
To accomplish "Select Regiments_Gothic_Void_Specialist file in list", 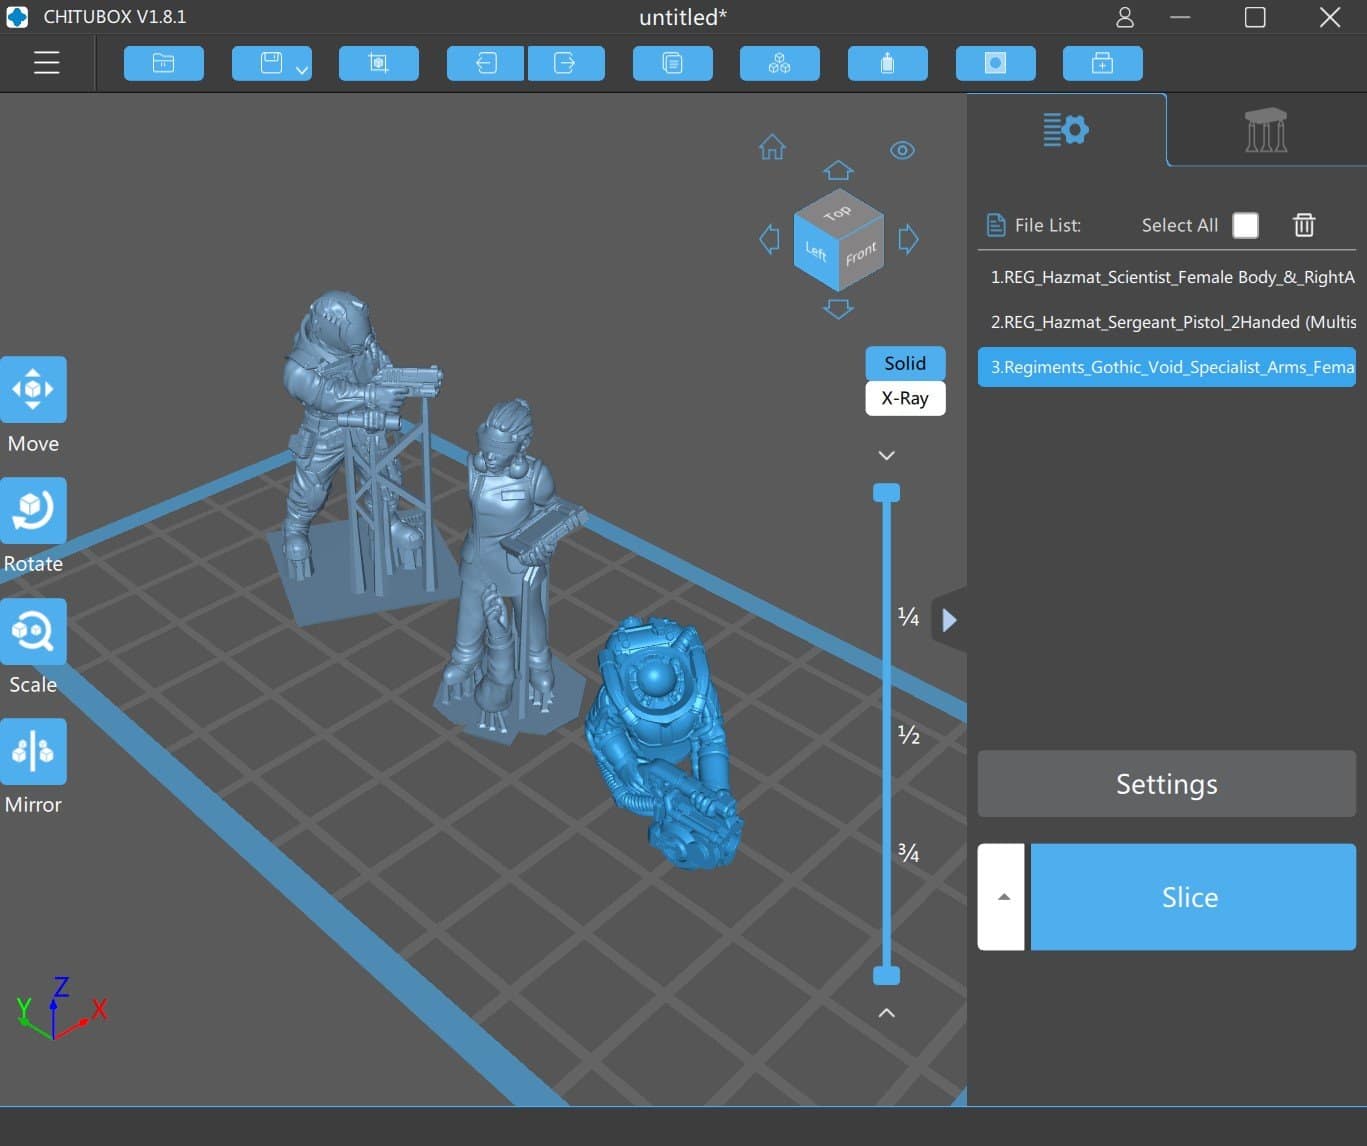I will pos(1167,367).
